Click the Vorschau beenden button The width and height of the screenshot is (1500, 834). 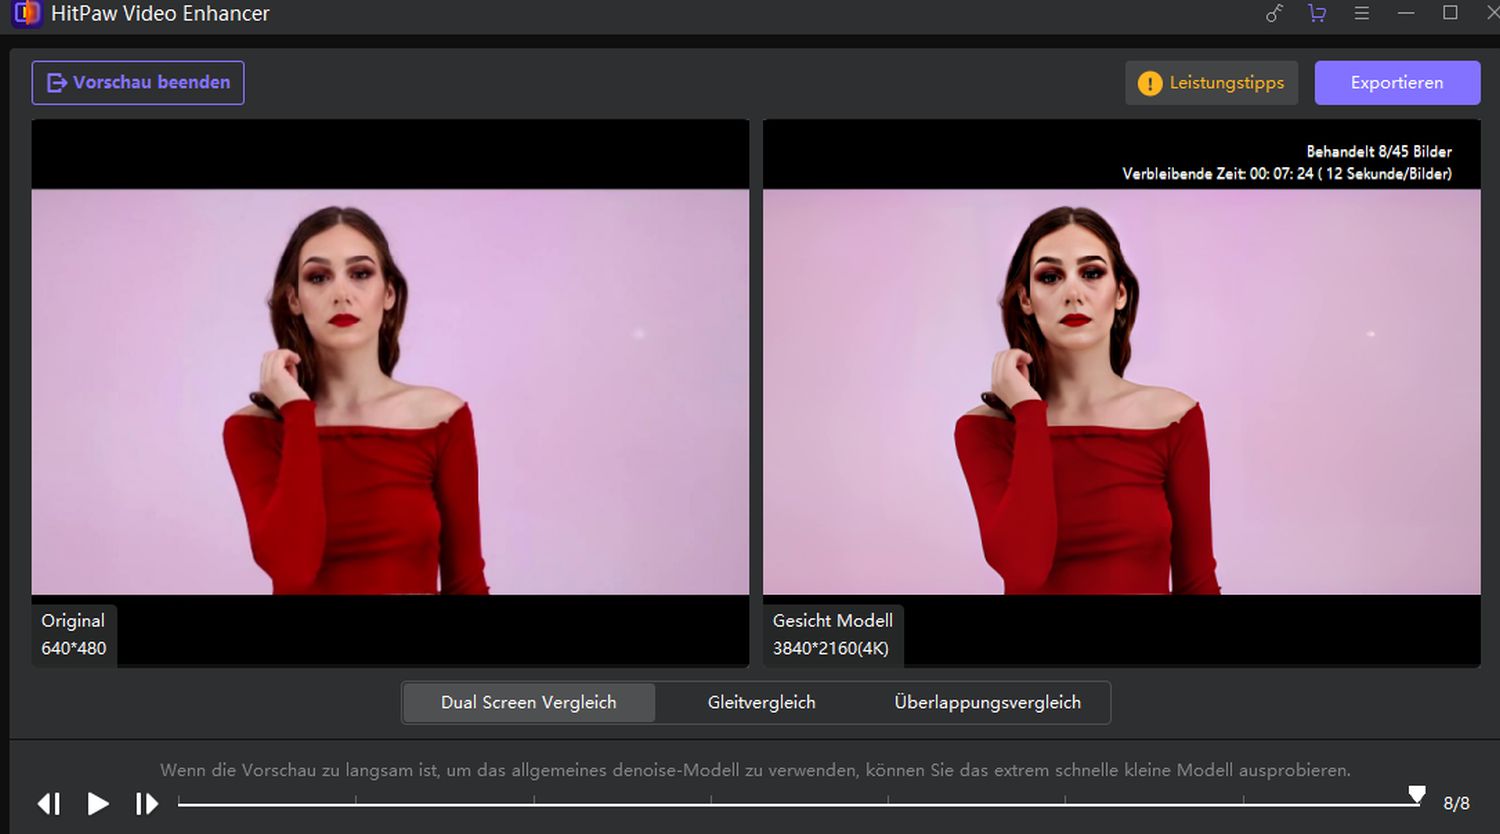[x=138, y=83]
